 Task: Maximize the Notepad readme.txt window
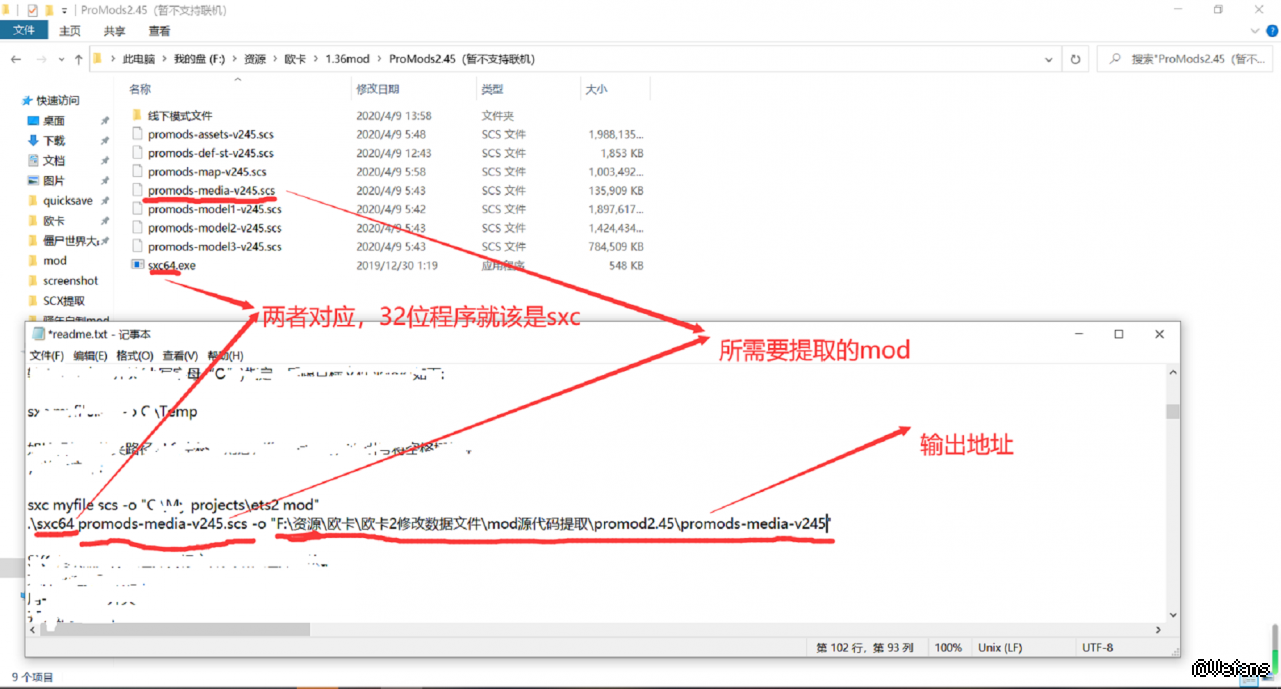pyautogui.click(x=1119, y=334)
